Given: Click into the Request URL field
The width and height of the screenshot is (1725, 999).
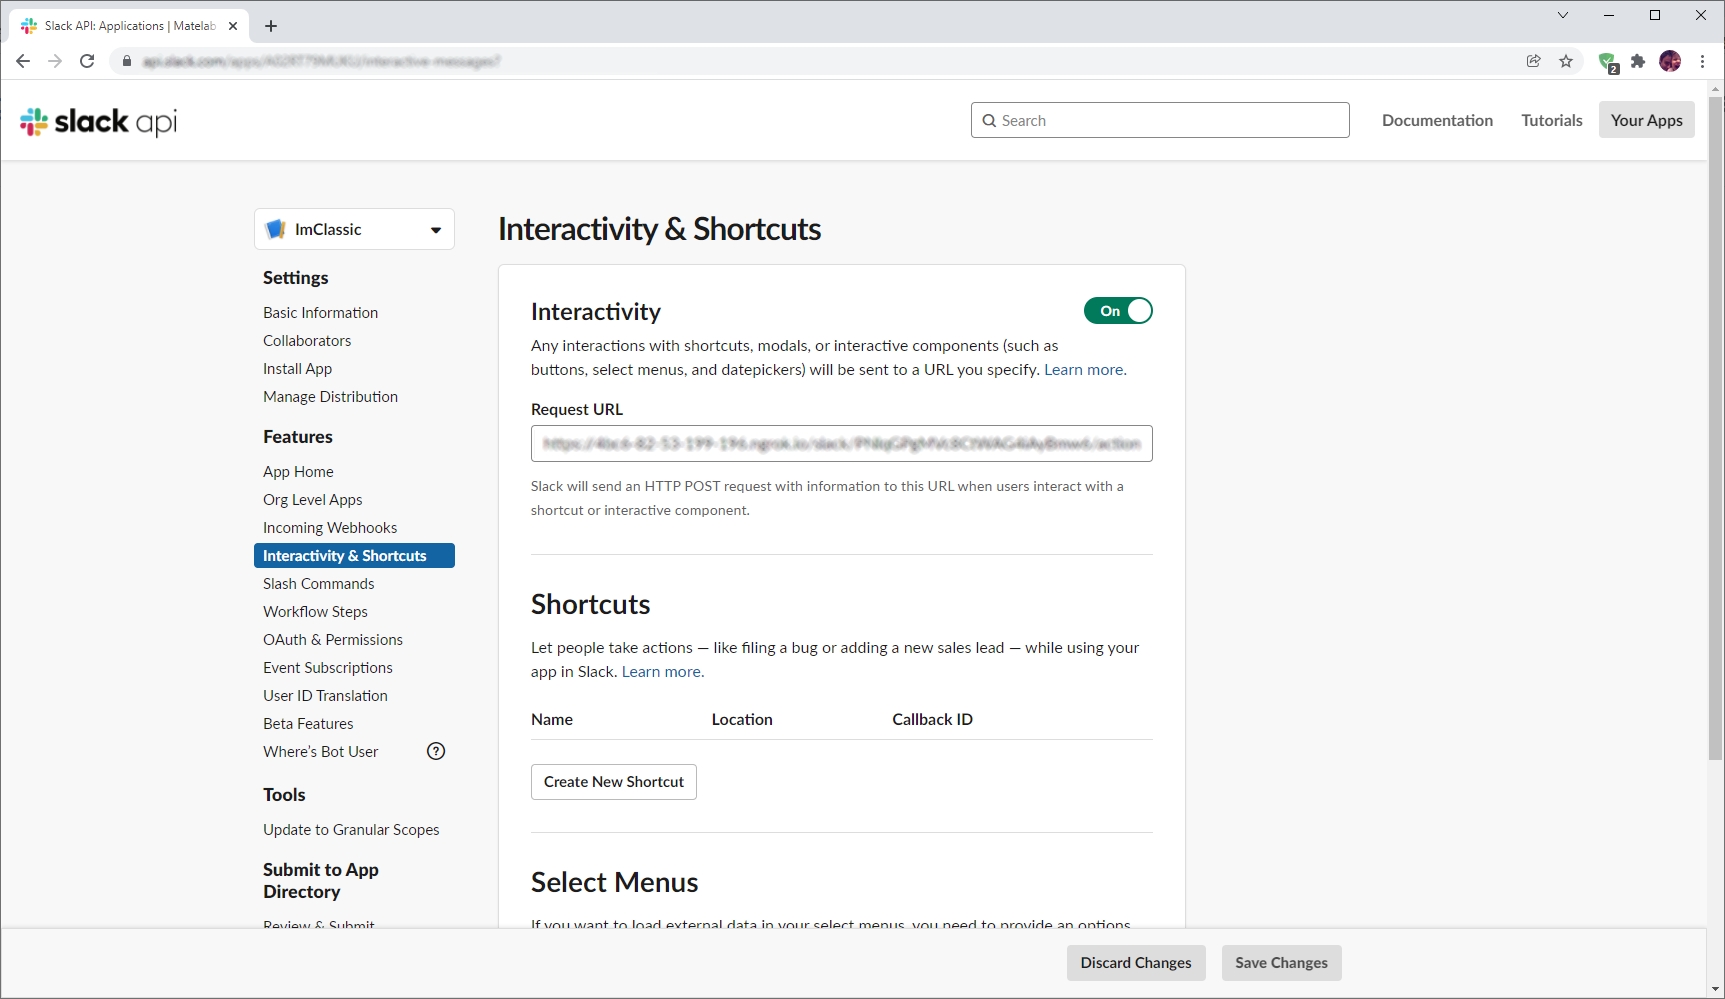Looking at the screenshot, I should [x=841, y=444].
